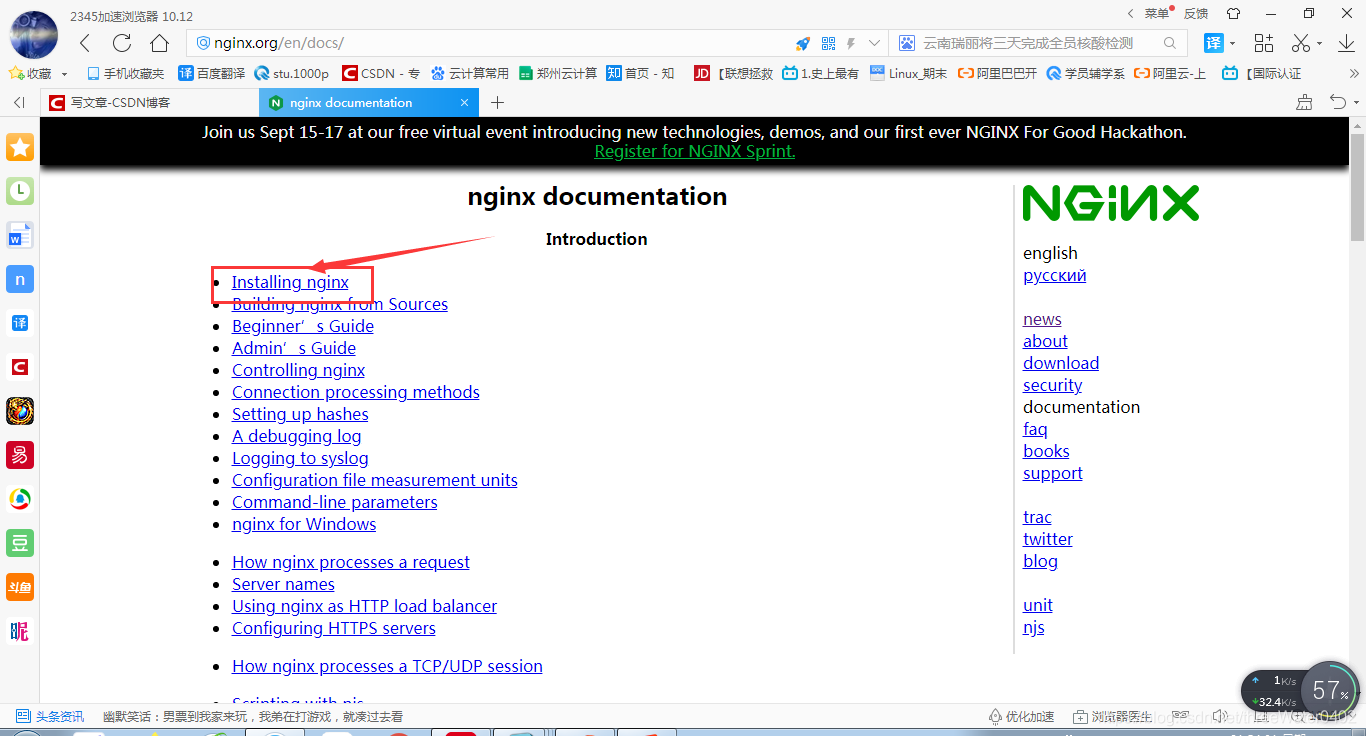Open the browser home page icon
This screenshot has height=736, width=1366.
pyautogui.click(x=160, y=43)
